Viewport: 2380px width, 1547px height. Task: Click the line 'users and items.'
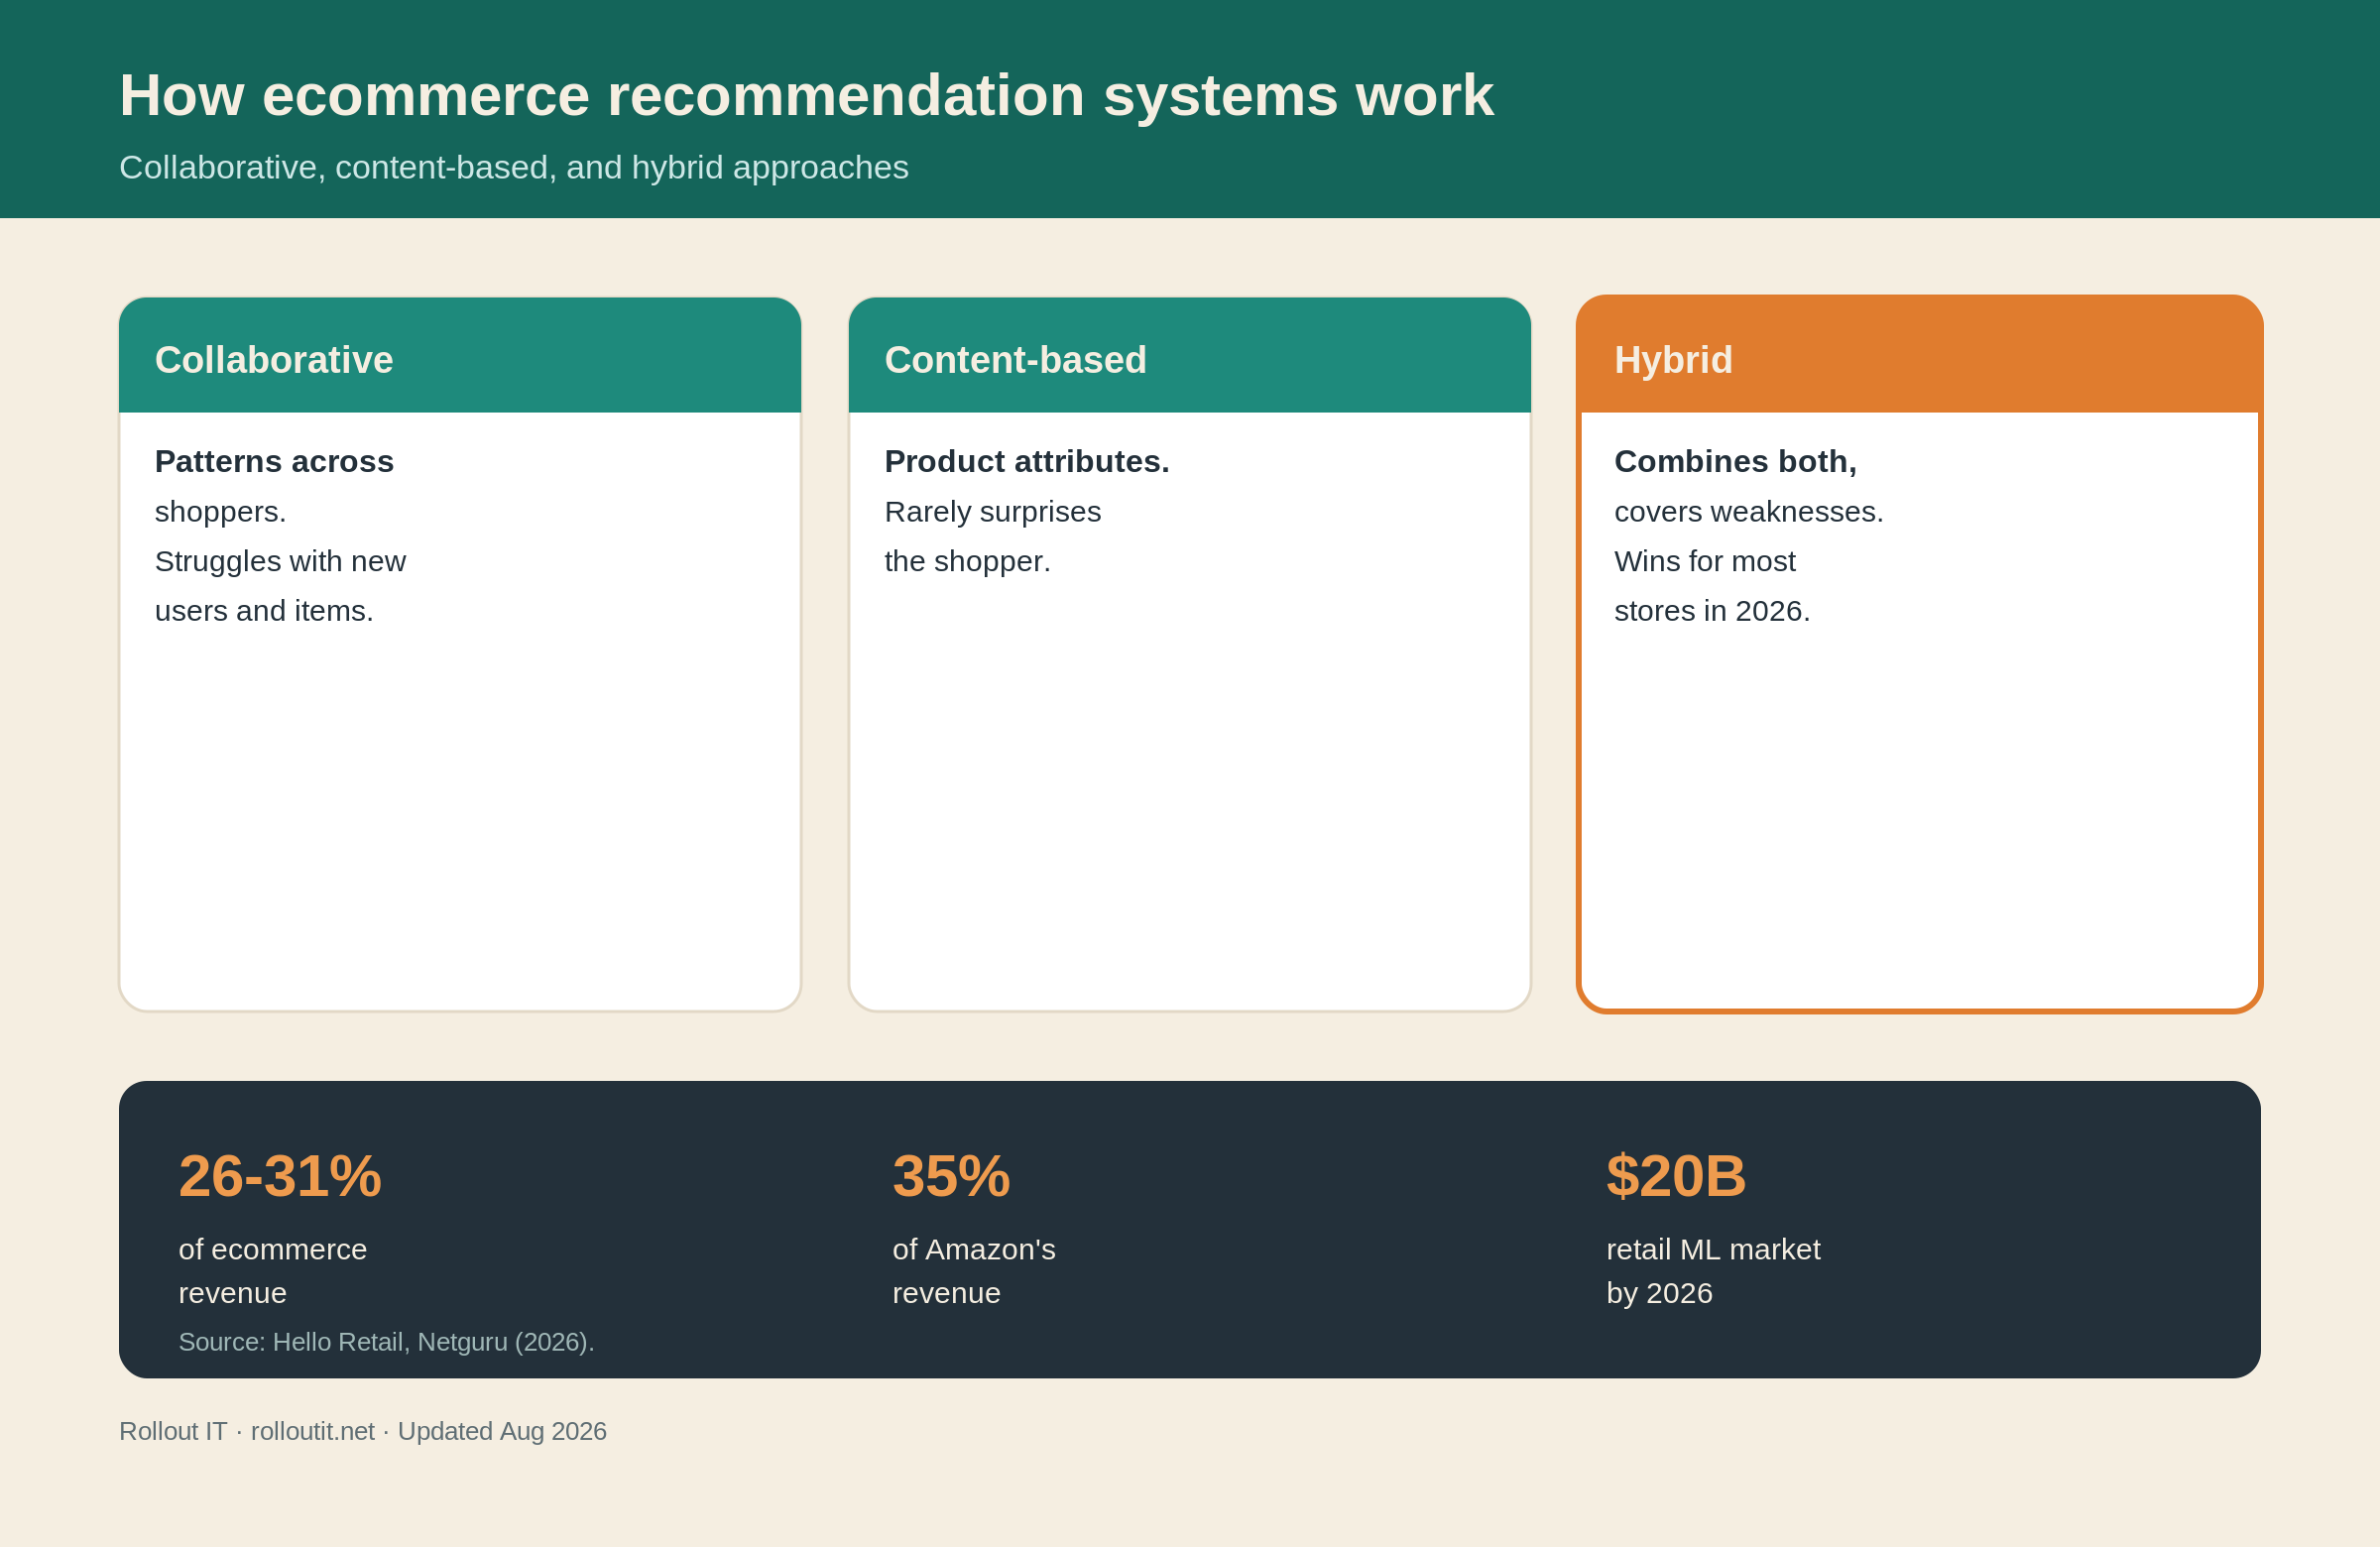(264, 611)
